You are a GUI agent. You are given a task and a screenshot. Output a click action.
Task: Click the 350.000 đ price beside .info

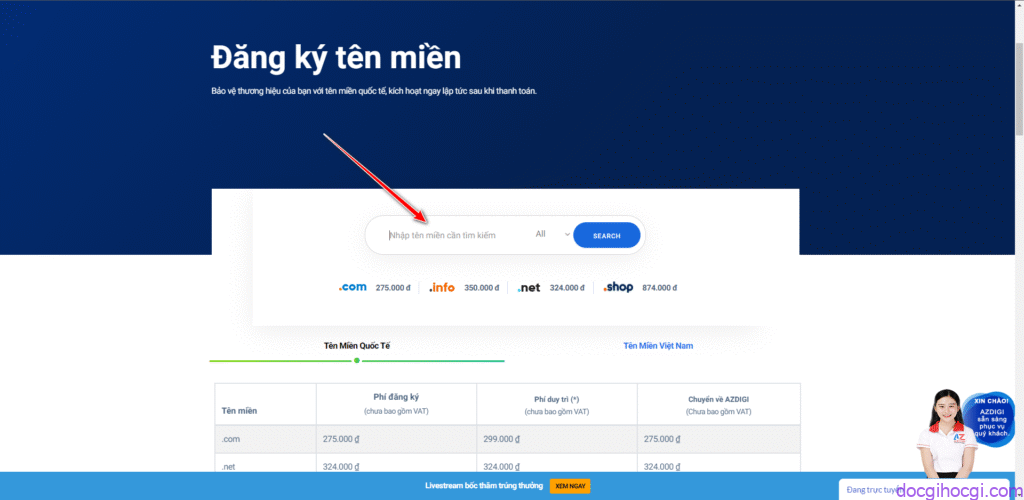482,288
